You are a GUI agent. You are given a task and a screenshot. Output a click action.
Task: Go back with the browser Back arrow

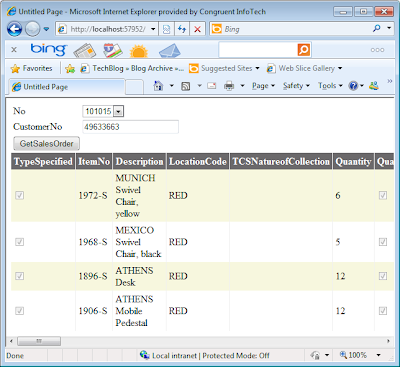click(15, 29)
